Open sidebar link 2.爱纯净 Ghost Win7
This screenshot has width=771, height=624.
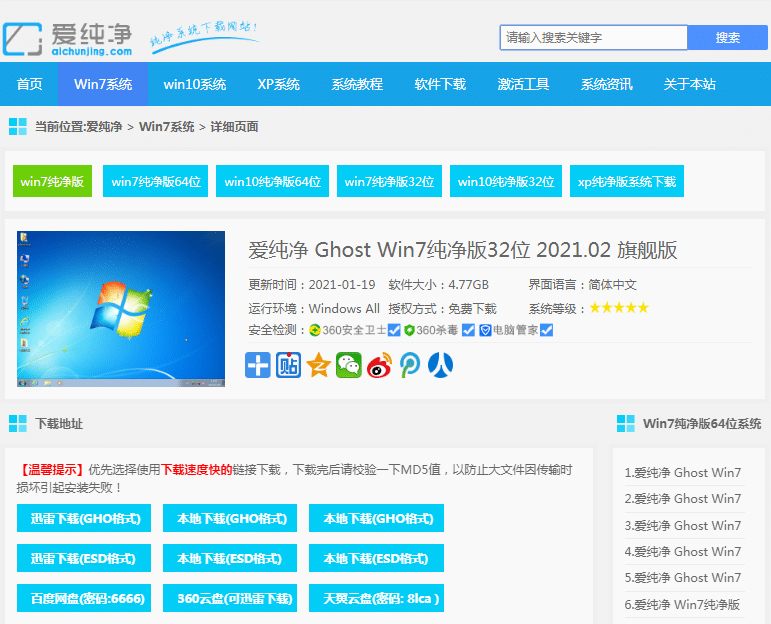[x=682, y=499]
